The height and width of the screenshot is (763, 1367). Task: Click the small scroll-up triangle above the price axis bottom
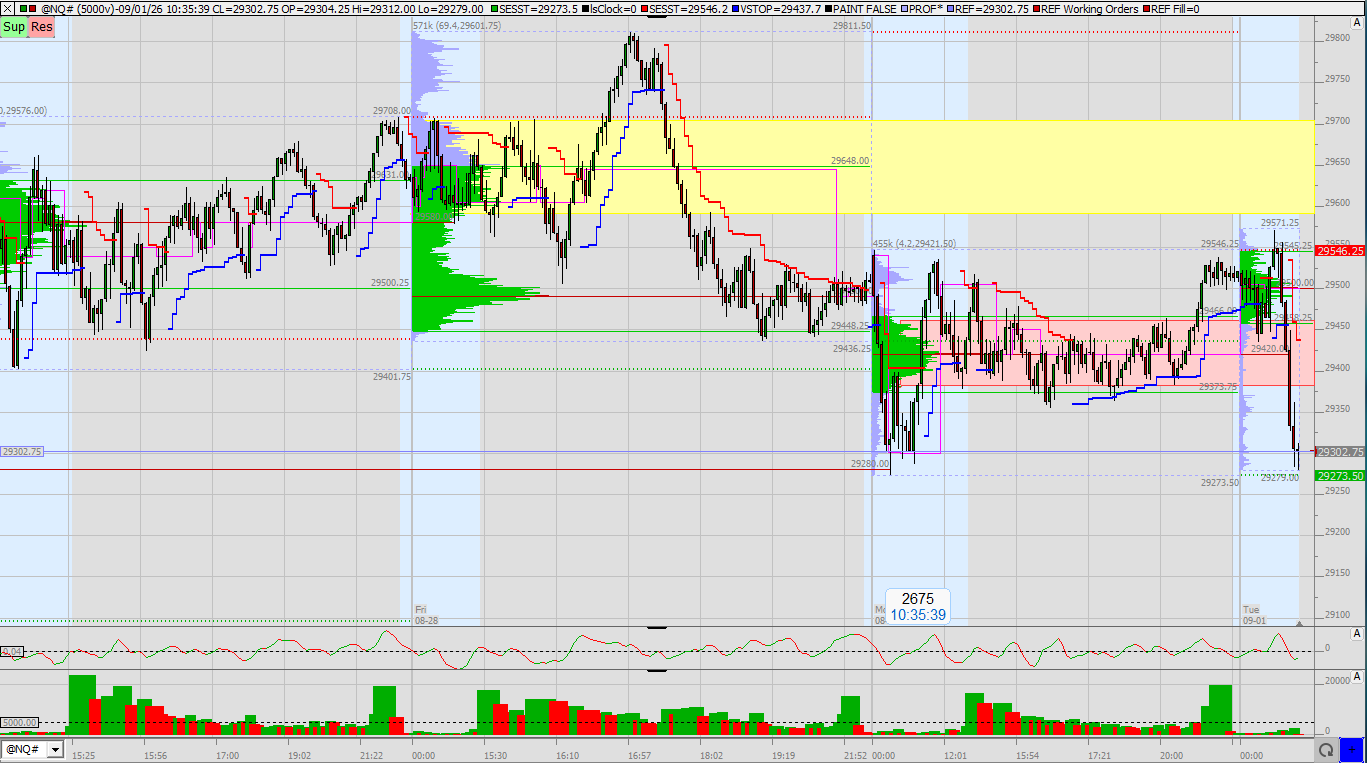[x=1300, y=622]
